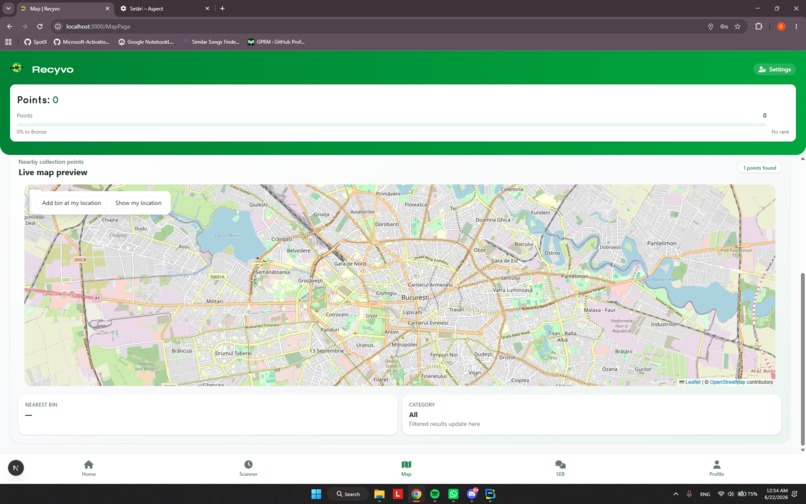Open the OpenStreetMap attribution link

pos(727,382)
